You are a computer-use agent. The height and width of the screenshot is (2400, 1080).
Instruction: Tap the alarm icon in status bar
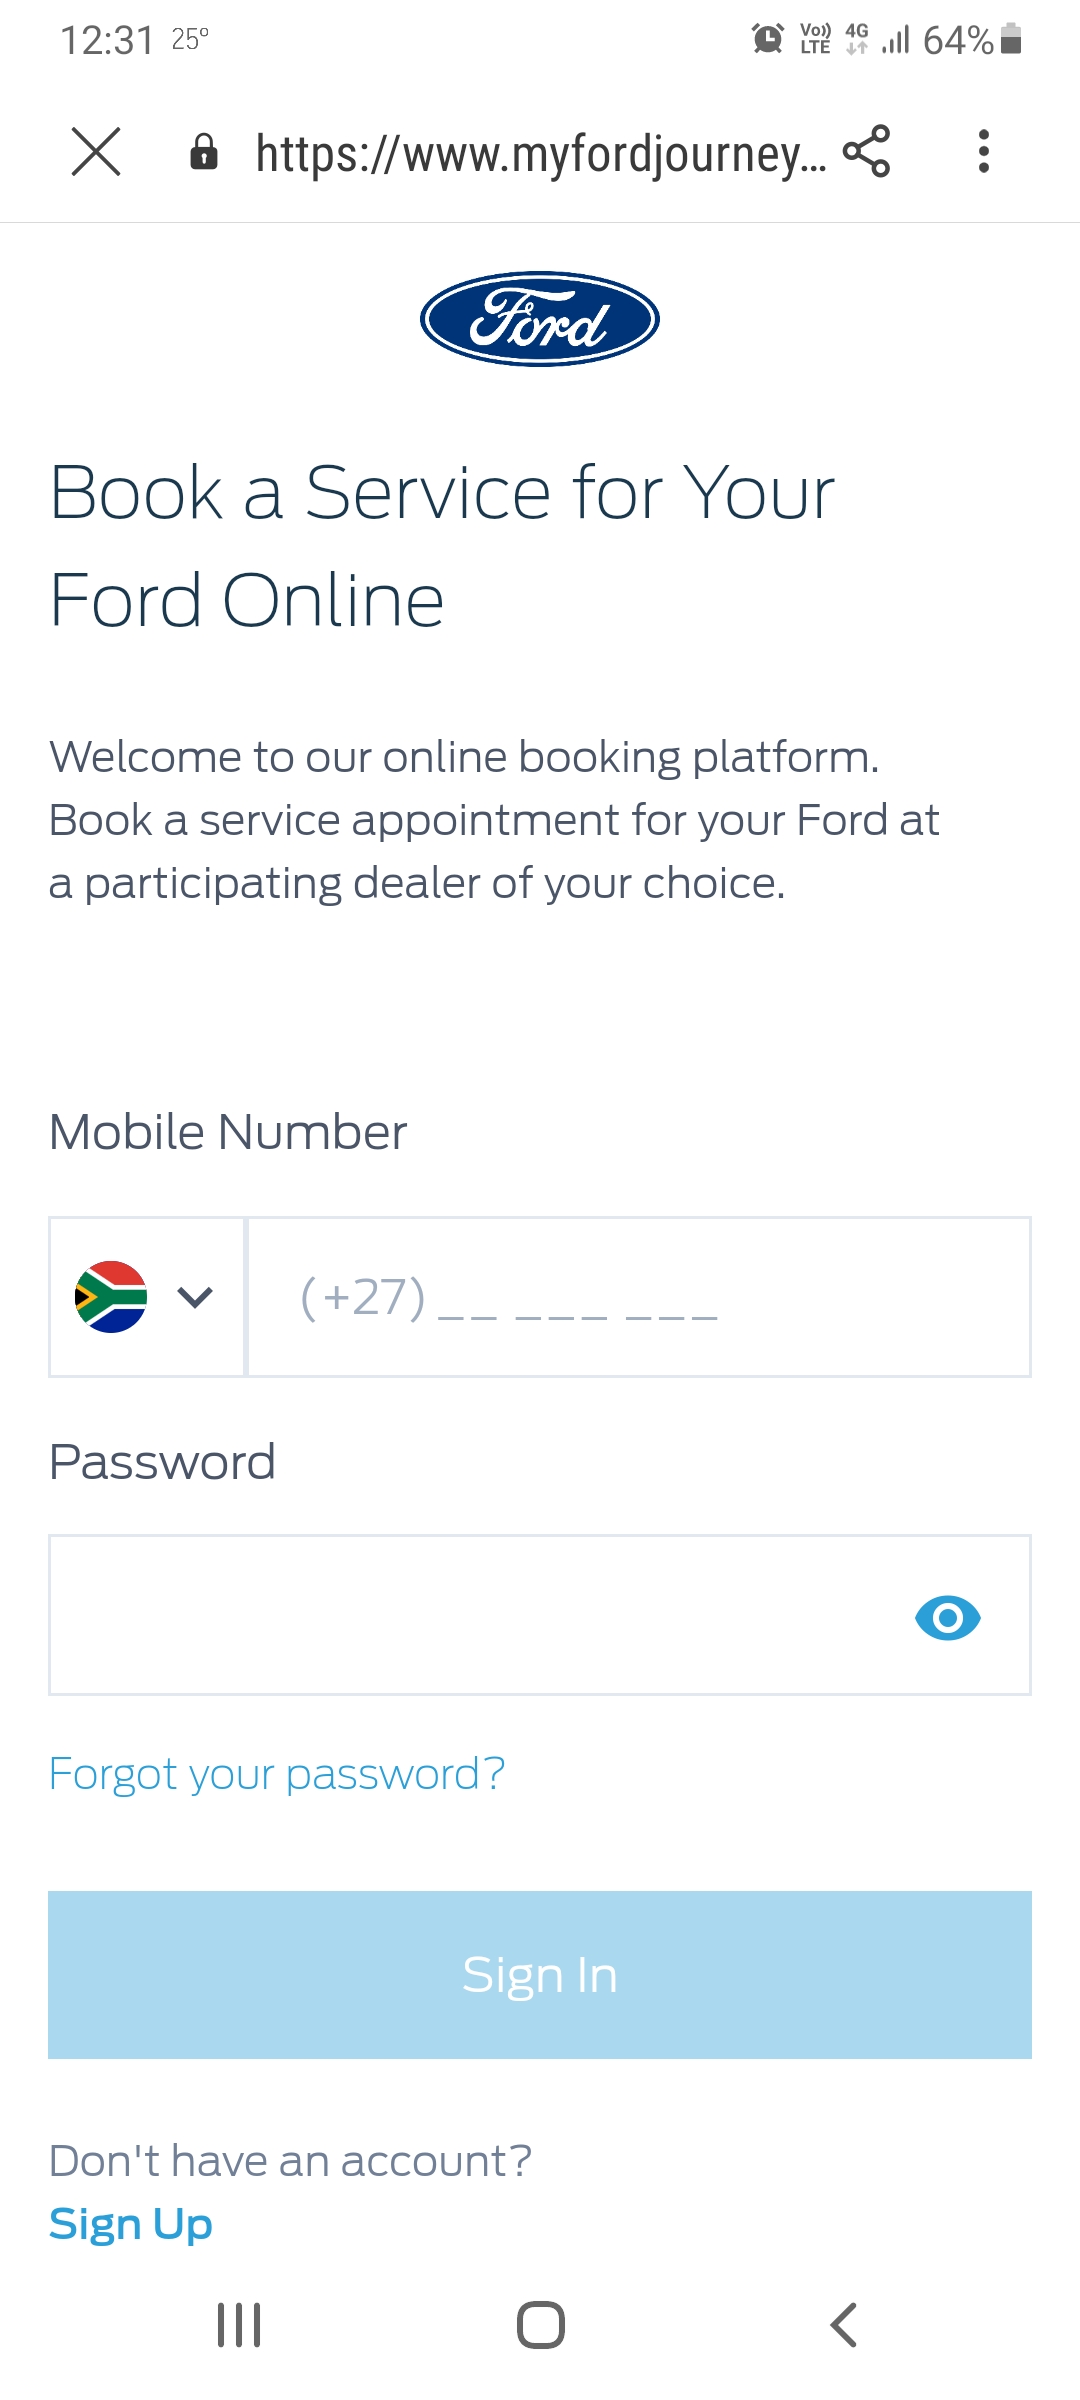coord(767,39)
